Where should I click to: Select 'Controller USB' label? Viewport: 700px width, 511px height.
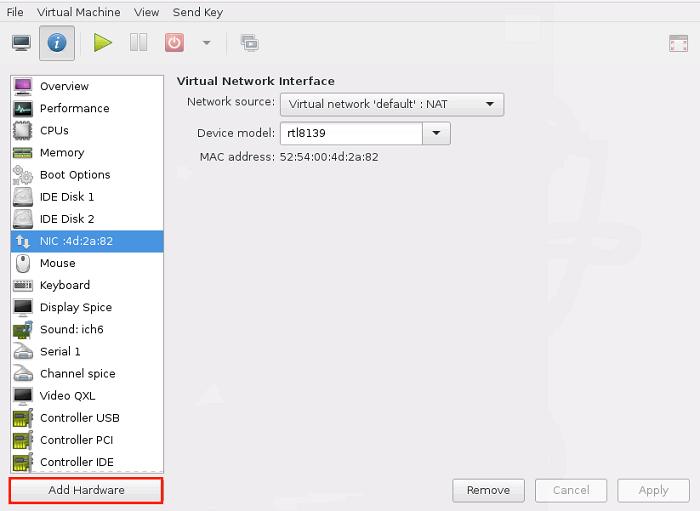(80, 418)
